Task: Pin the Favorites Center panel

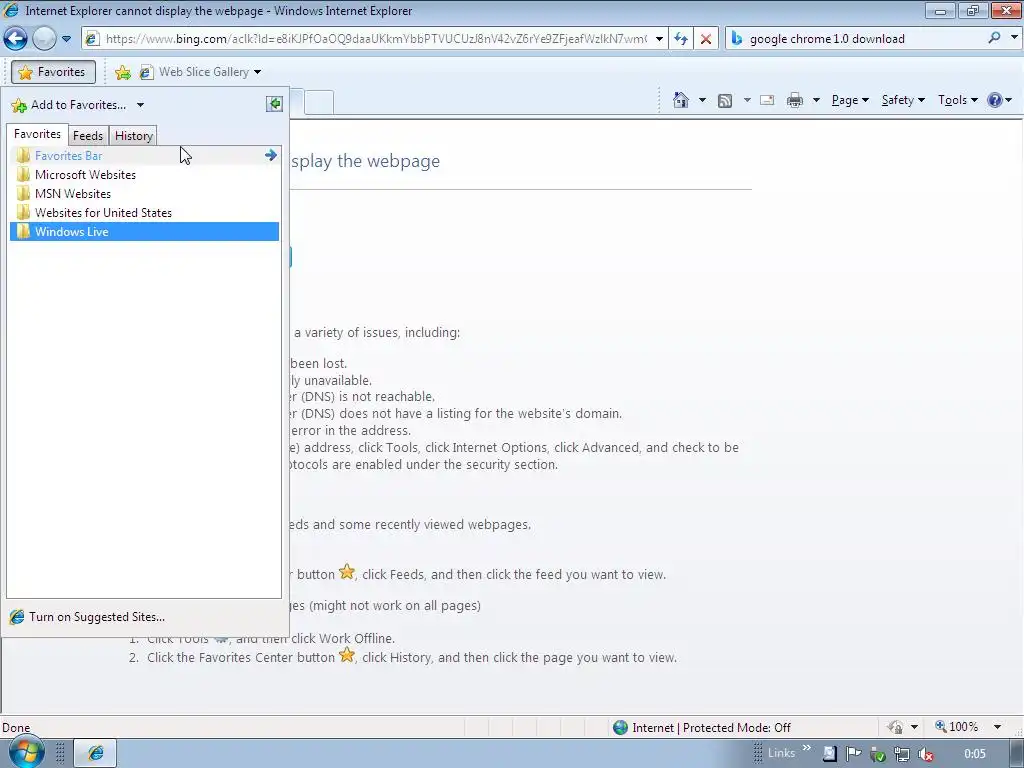Action: [274, 103]
